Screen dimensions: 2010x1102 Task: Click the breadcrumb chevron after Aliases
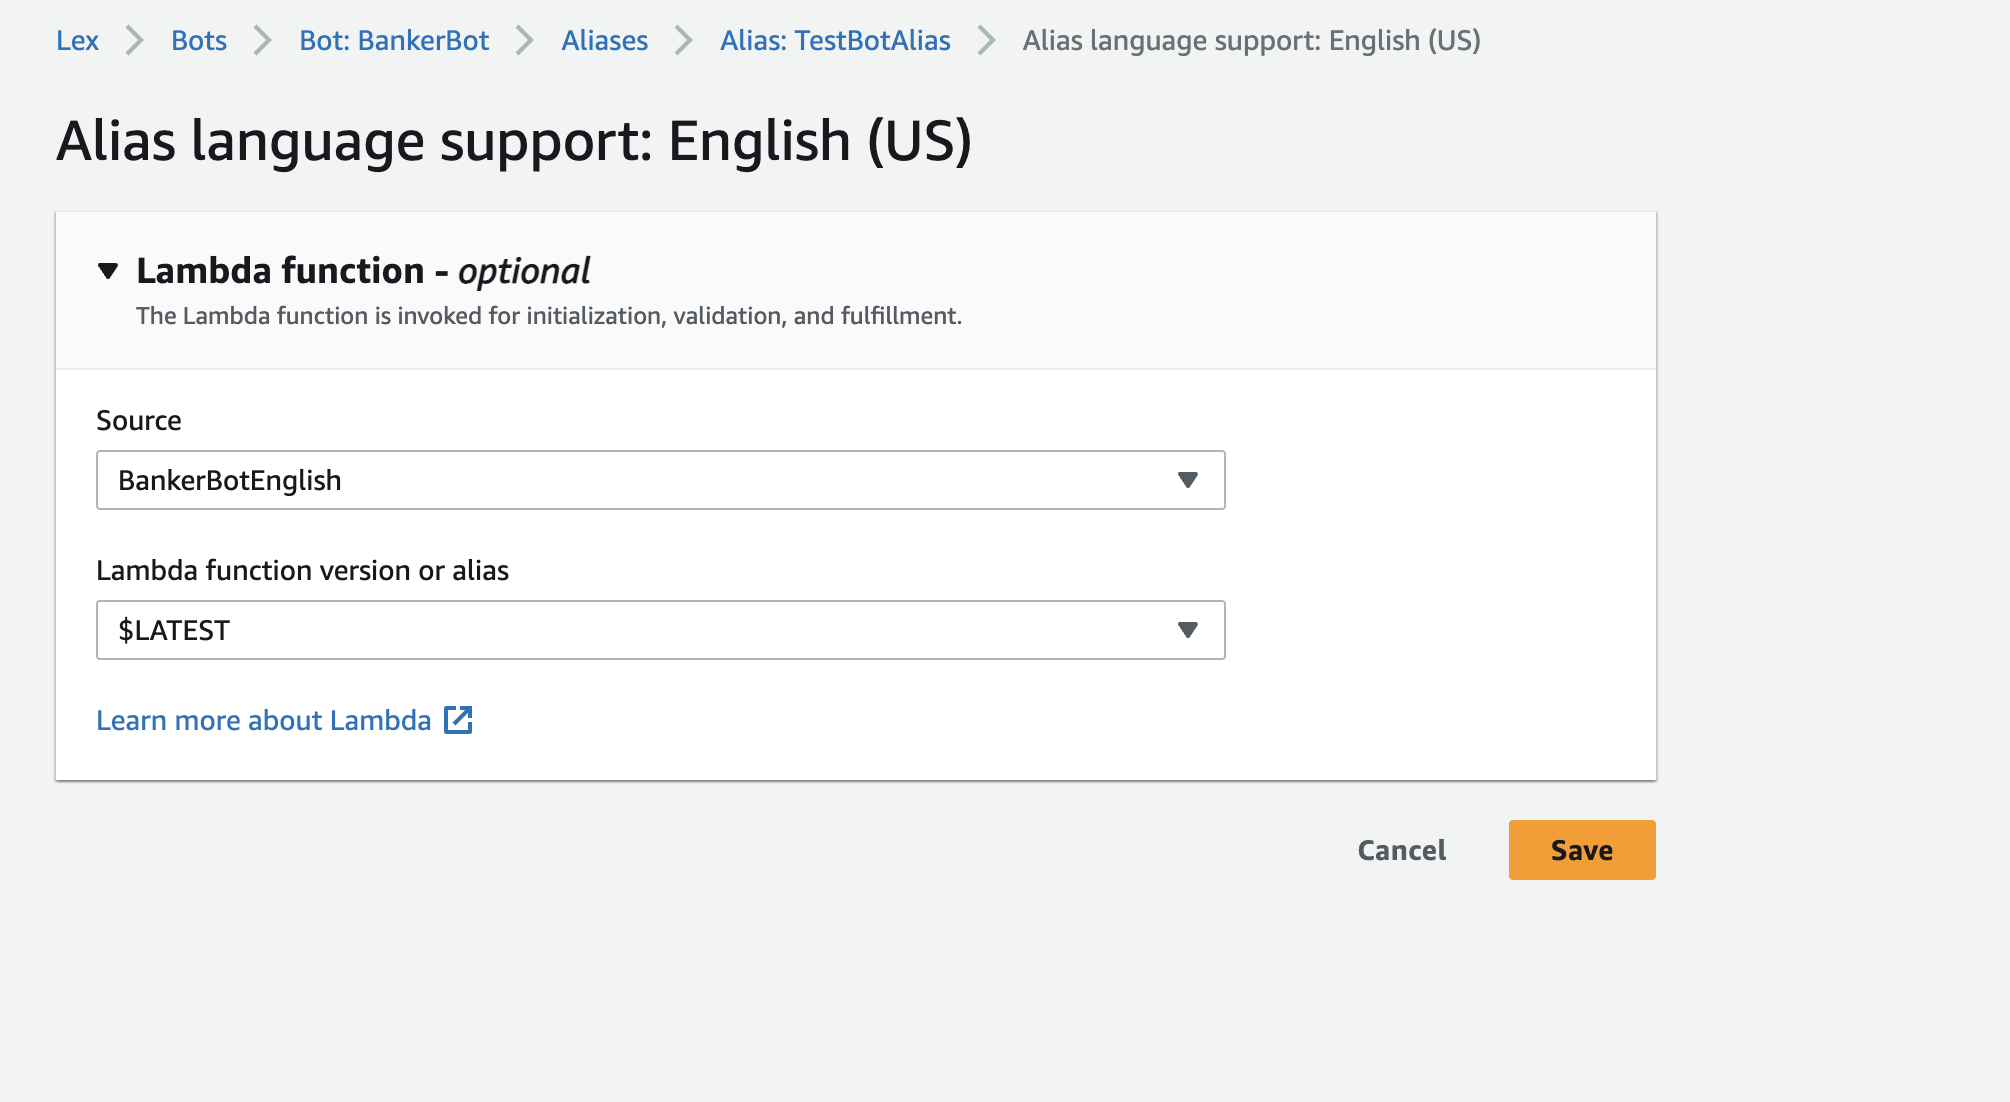[684, 41]
